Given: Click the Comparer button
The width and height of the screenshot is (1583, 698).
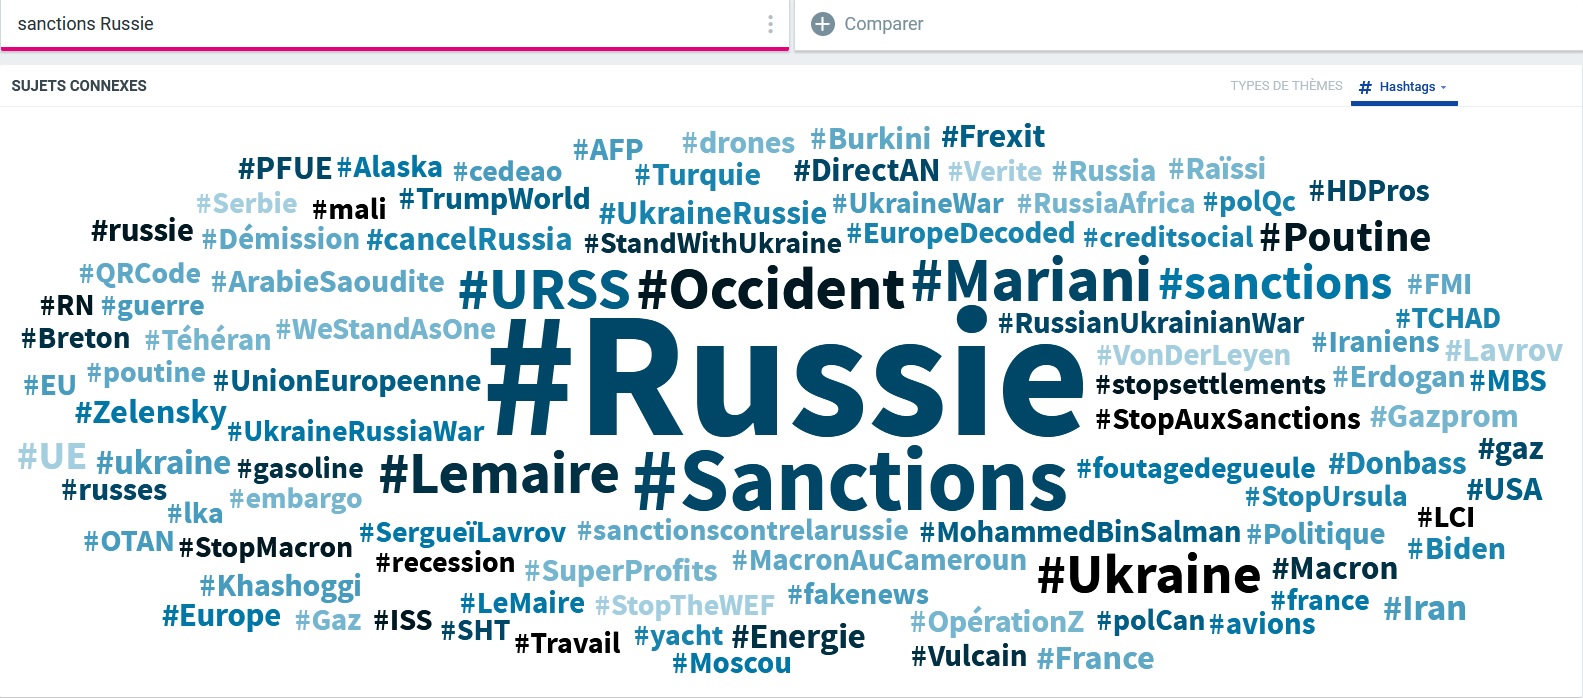Looking at the screenshot, I should tap(867, 24).
